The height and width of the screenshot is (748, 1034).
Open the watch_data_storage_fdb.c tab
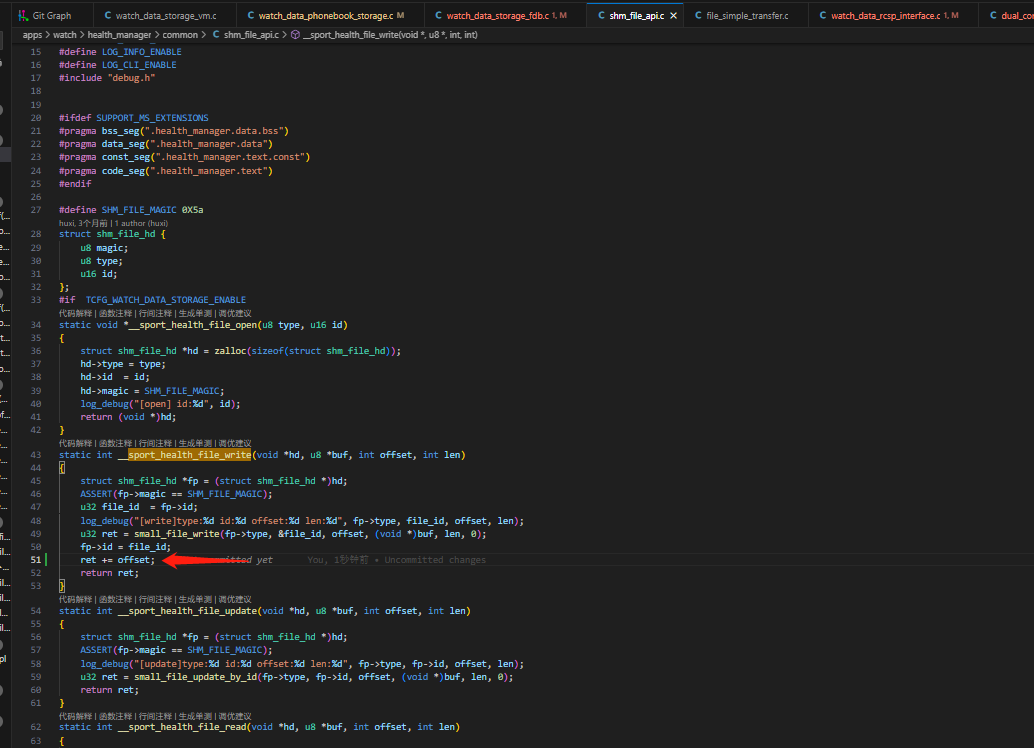[x=497, y=15]
